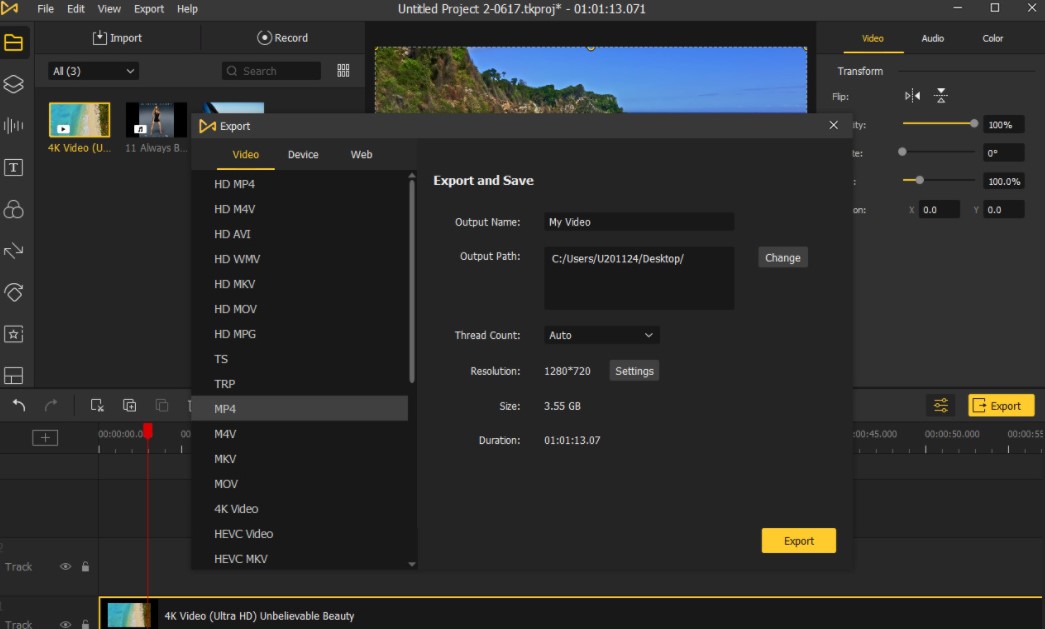Screen dimensions: 1045x629
Task: Open the Thread Count Auto dropdown
Action: (601, 335)
